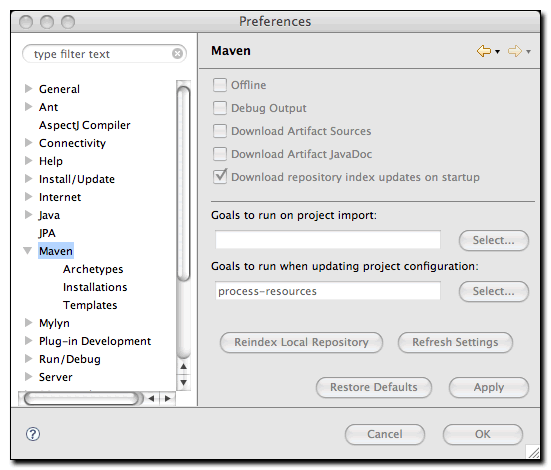551x470 pixels.
Task: Open the Installations preference page
Action: point(95,287)
